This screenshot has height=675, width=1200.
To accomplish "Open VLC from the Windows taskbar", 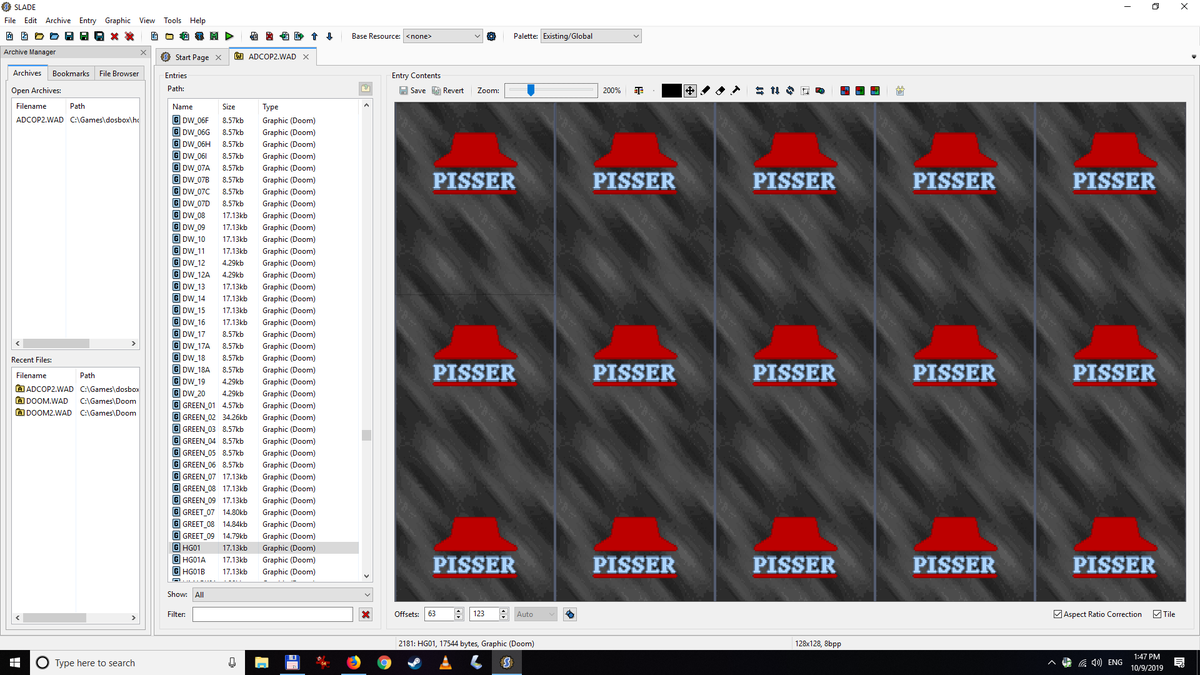I will pyautogui.click(x=445, y=662).
